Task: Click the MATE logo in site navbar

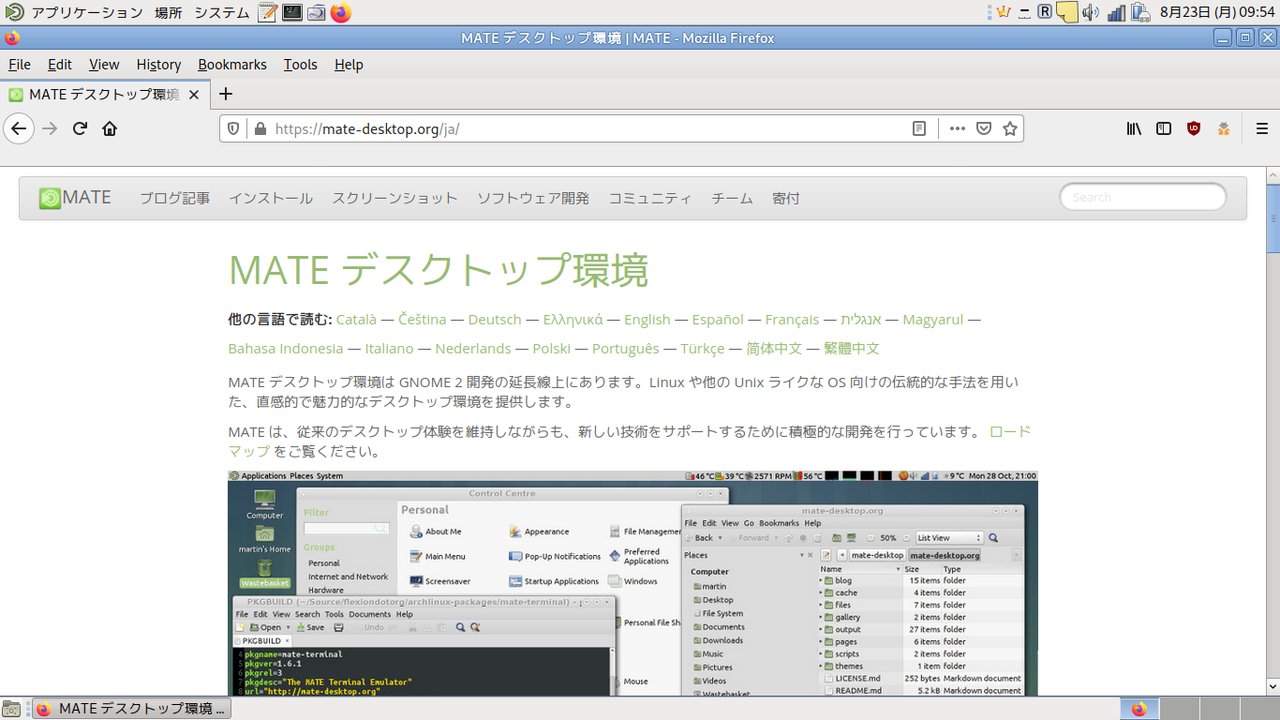Action: (75, 197)
